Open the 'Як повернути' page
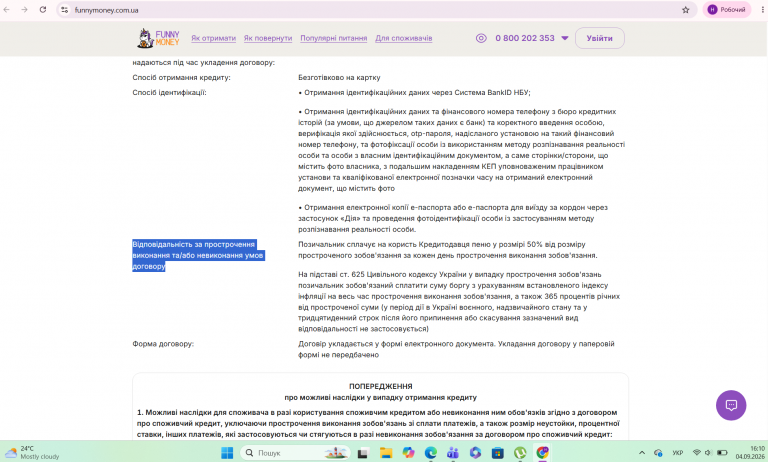 tap(268, 38)
